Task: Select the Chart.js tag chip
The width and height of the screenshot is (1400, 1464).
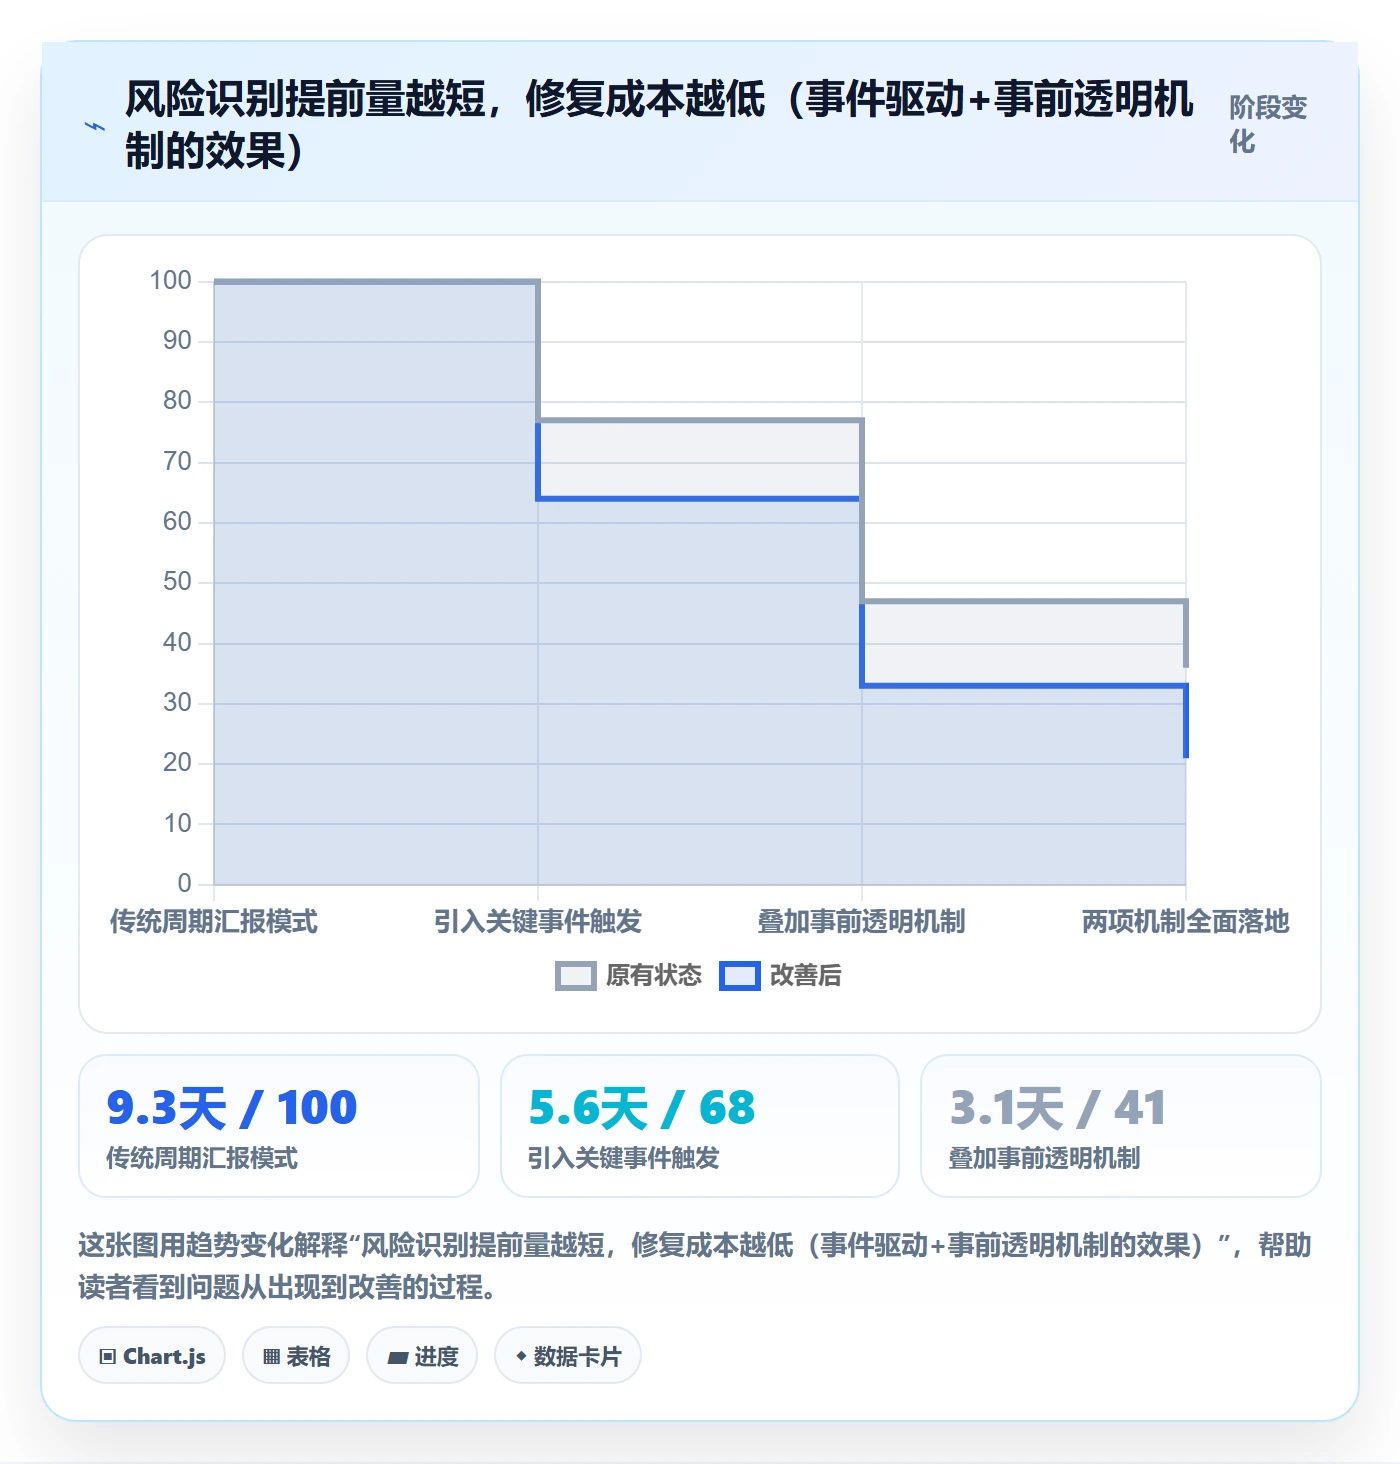Action: tap(152, 1356)
